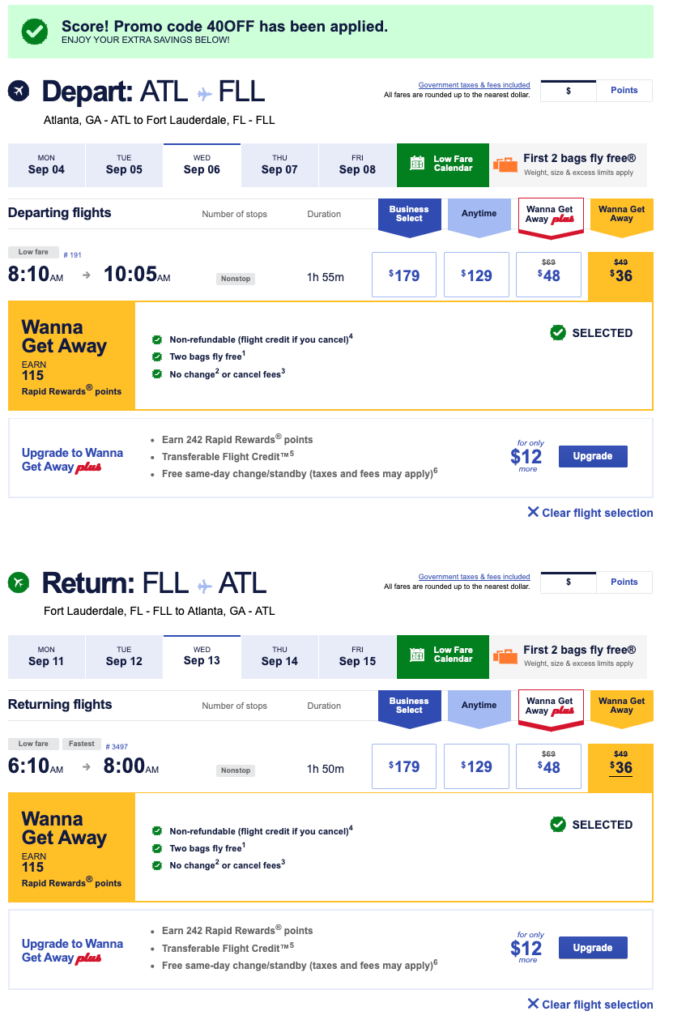Click the departing airplane icon beside Depart
673x1024 pixels.
(19, 91)
